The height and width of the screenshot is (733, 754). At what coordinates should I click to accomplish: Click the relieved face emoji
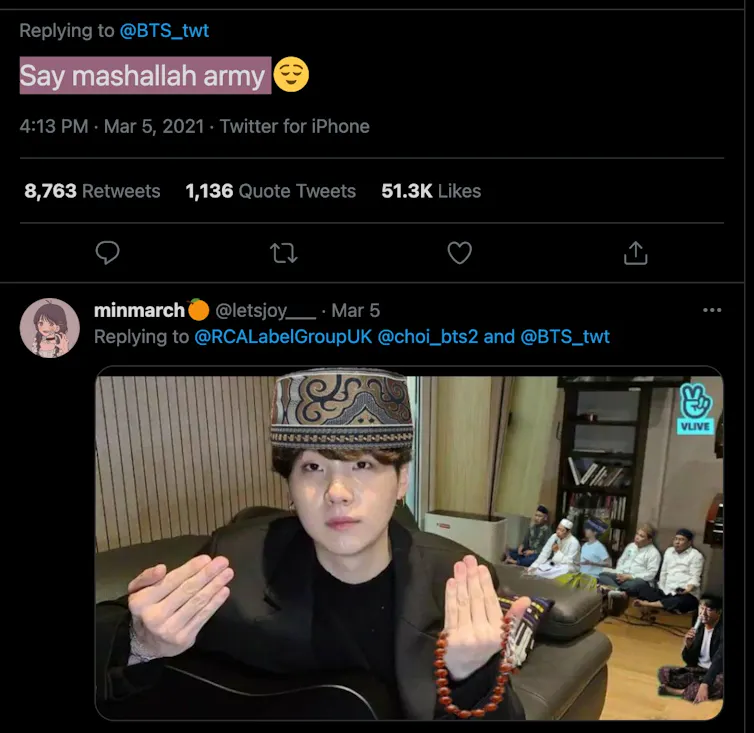pyautogui.click(x=291, y=76)
